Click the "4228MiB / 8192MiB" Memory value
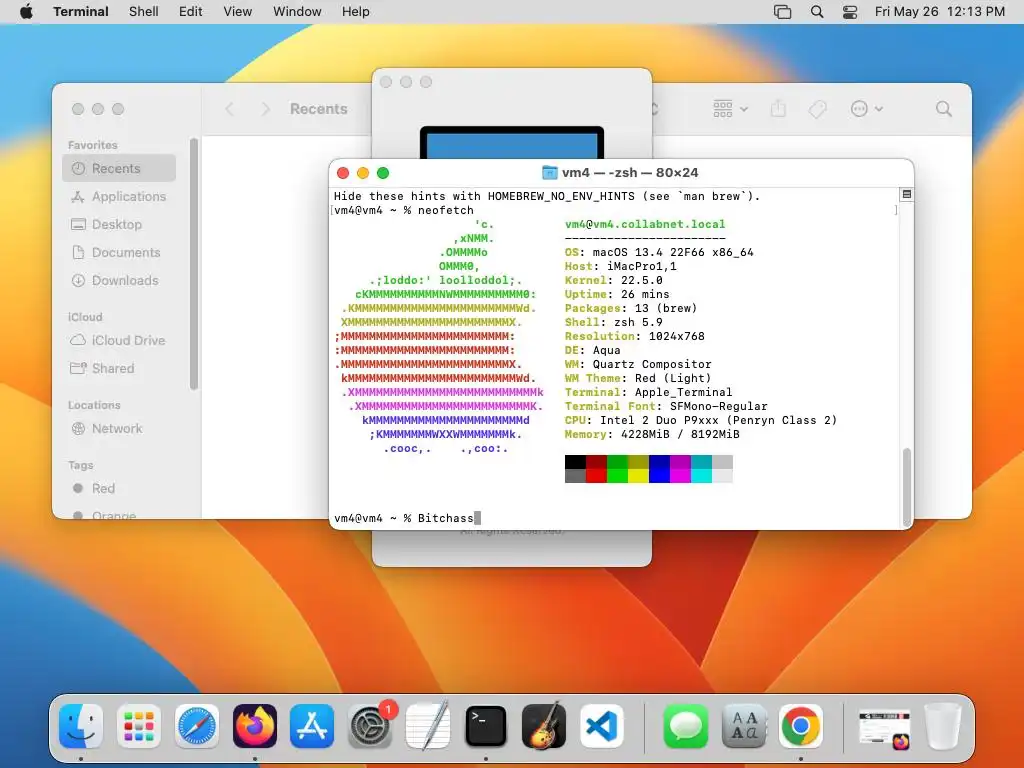 (x=680, y=434)
